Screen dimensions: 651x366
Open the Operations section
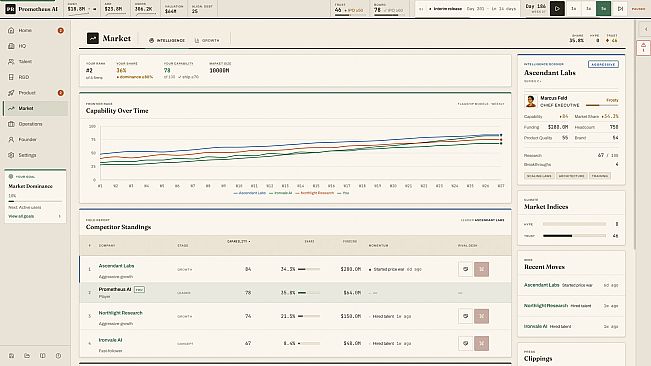(x=35, y=124)
